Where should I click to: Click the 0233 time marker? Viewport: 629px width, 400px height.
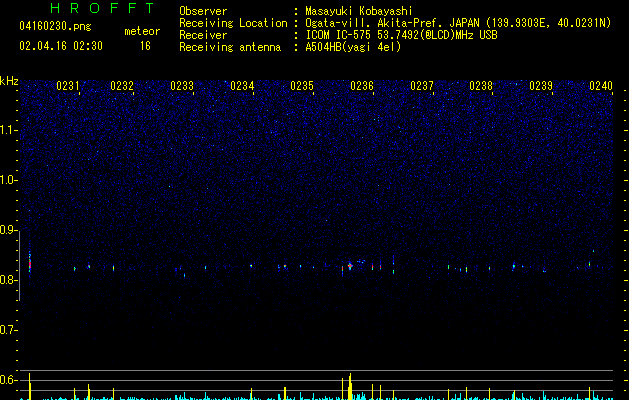pyautogui.click(x=182, y=86)
